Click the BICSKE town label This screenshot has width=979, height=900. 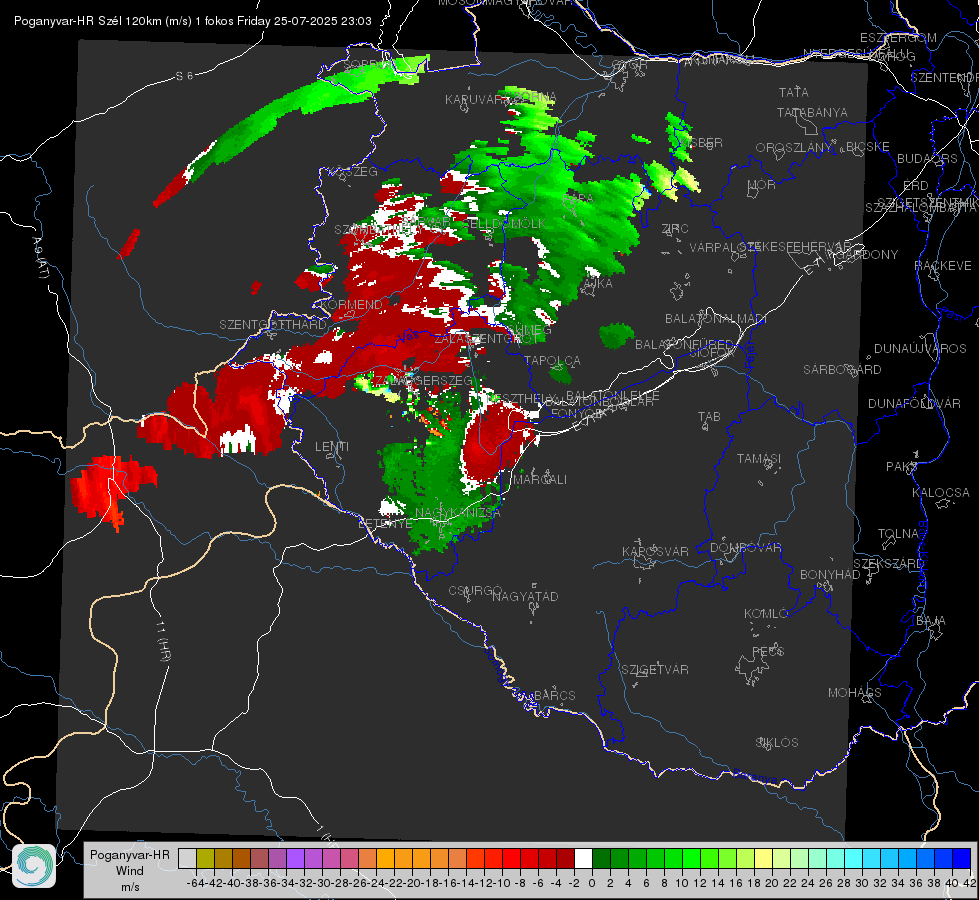[868, 147]
